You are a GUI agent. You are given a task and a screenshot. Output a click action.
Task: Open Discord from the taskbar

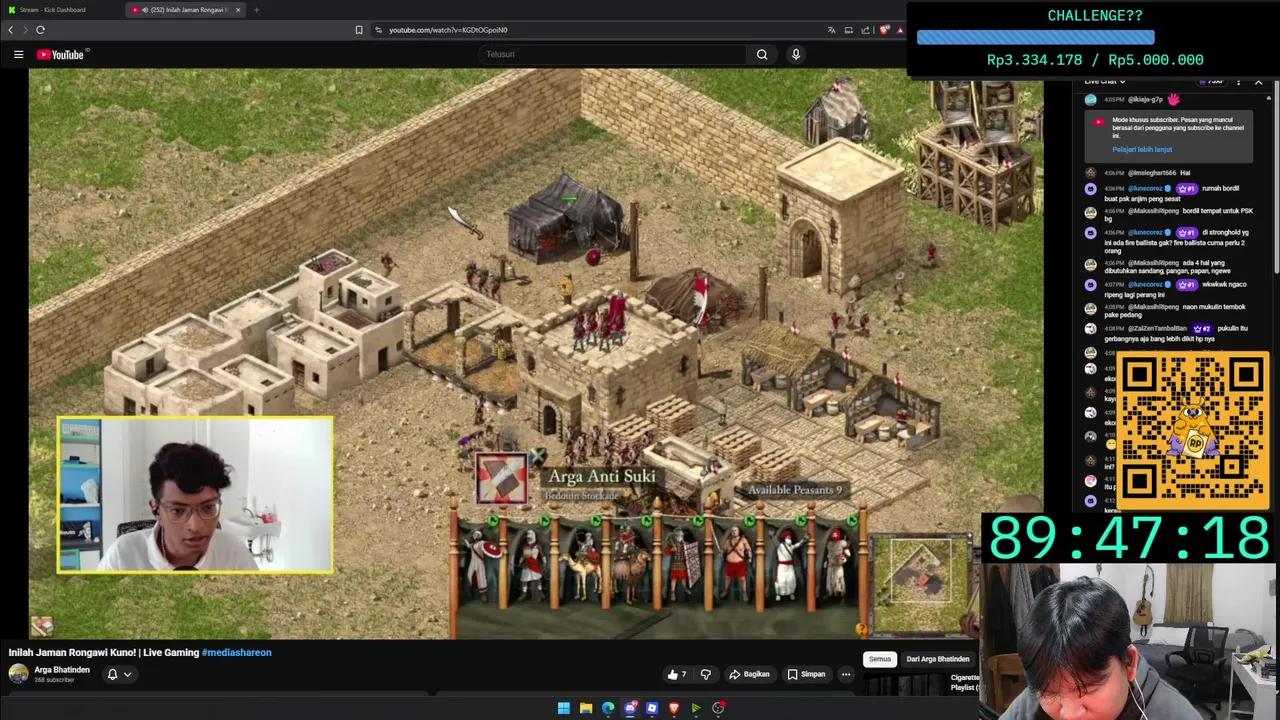pos(630,708)
